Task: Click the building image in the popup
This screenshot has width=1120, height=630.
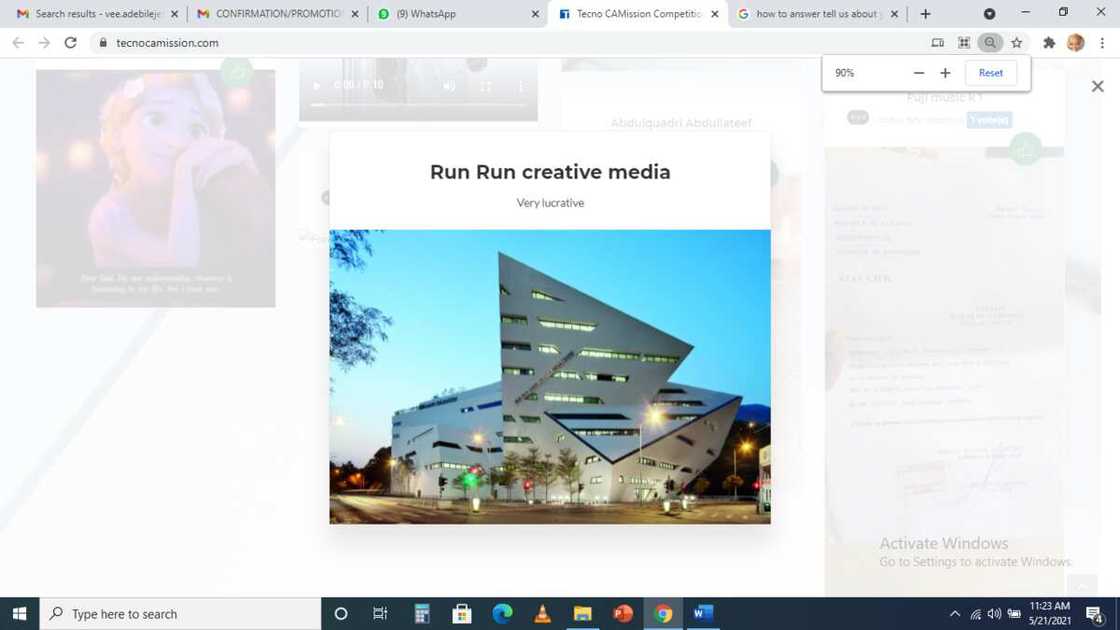Action: [x=550, y=377]
